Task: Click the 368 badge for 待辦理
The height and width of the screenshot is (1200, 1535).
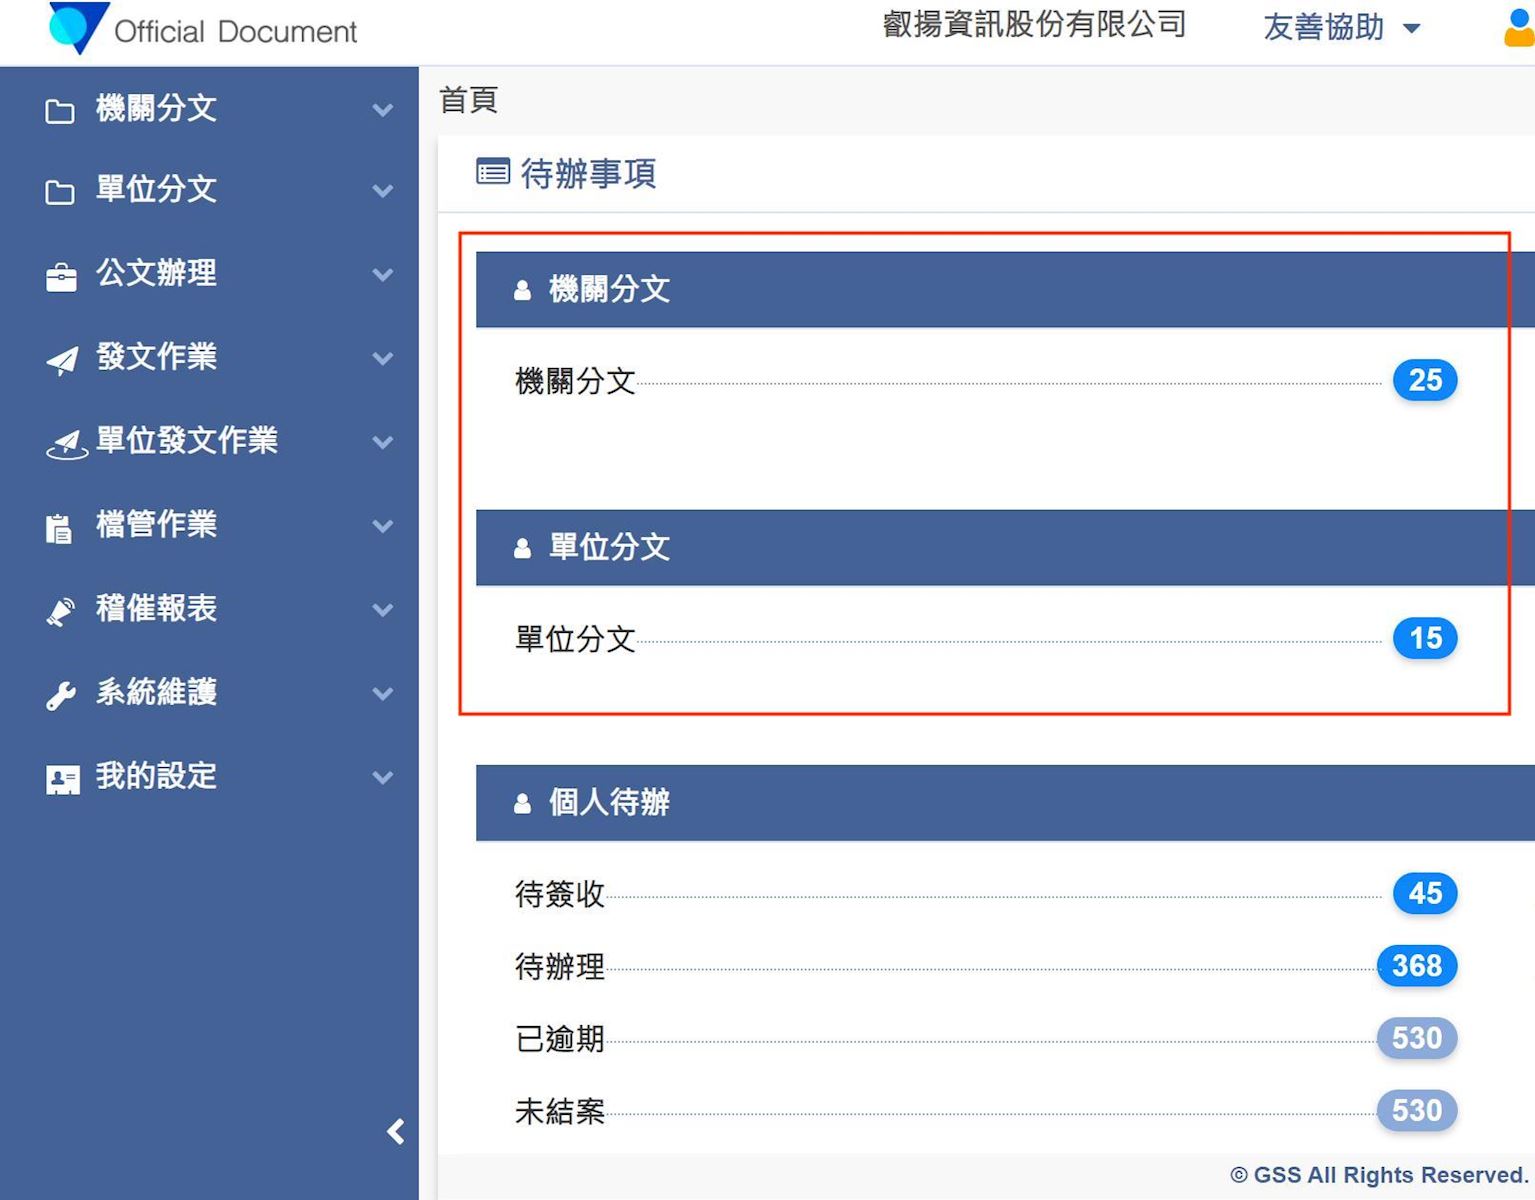Action: pos(1416,966)
